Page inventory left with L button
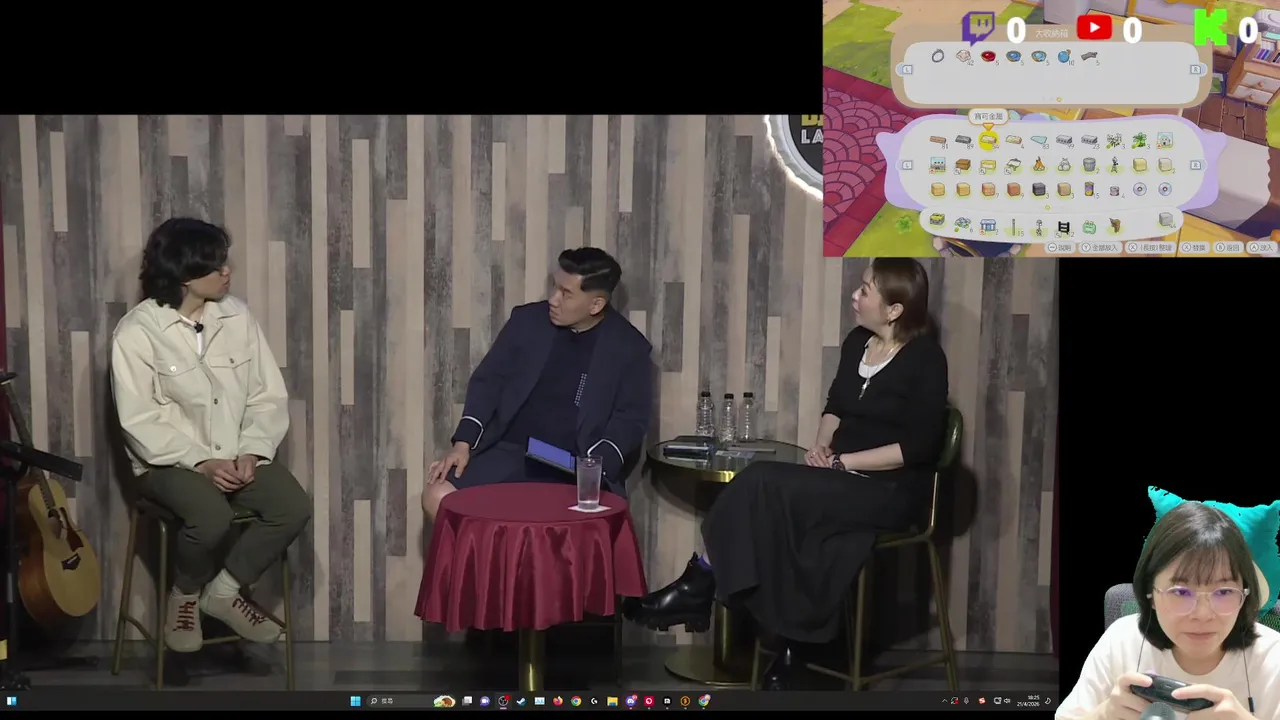Viewport: 1280px width, 720px height. click(x=907, y=165)
